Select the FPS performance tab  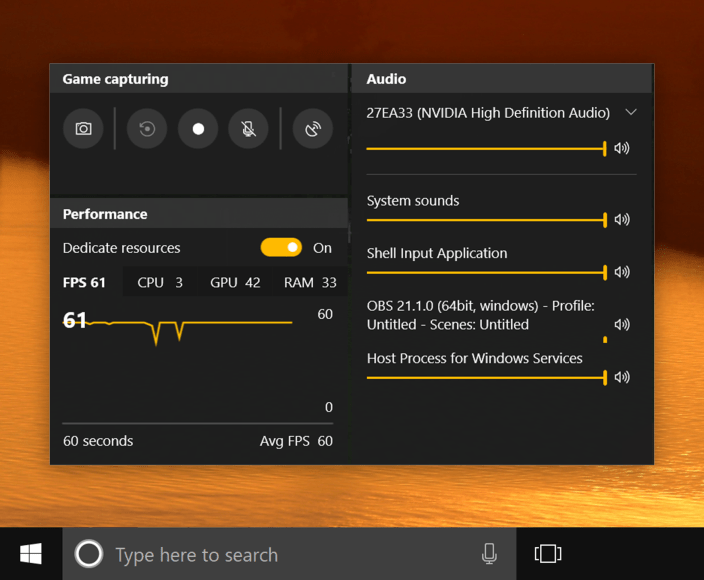(84, 283)
